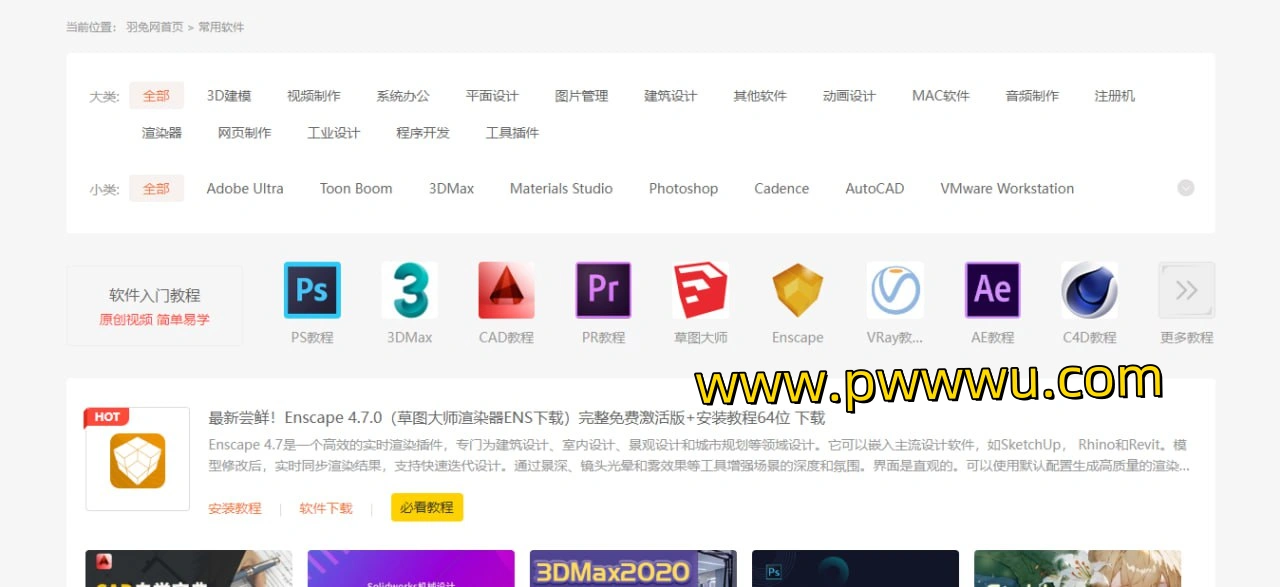
Task: Open the 草图大师 SketchUp icon
Action: point(701,290)
